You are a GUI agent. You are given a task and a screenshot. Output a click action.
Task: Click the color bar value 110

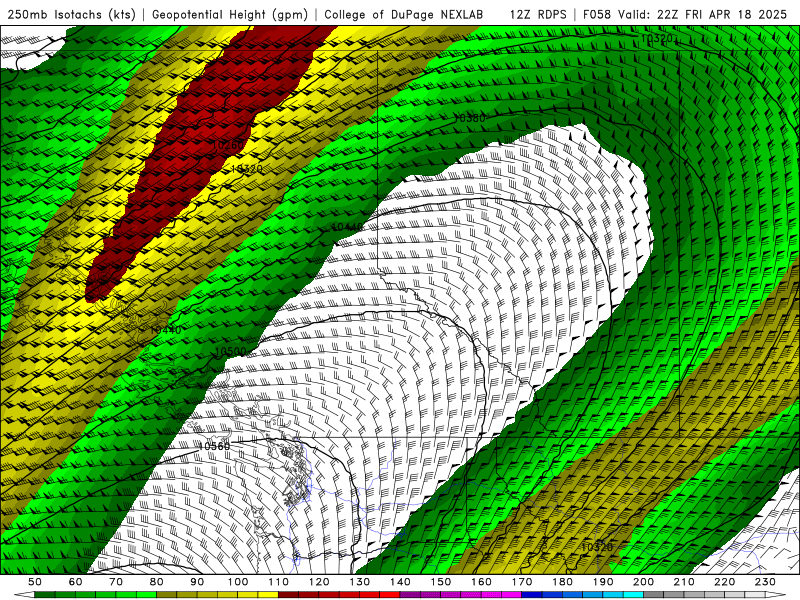click(x=279, y=582)
